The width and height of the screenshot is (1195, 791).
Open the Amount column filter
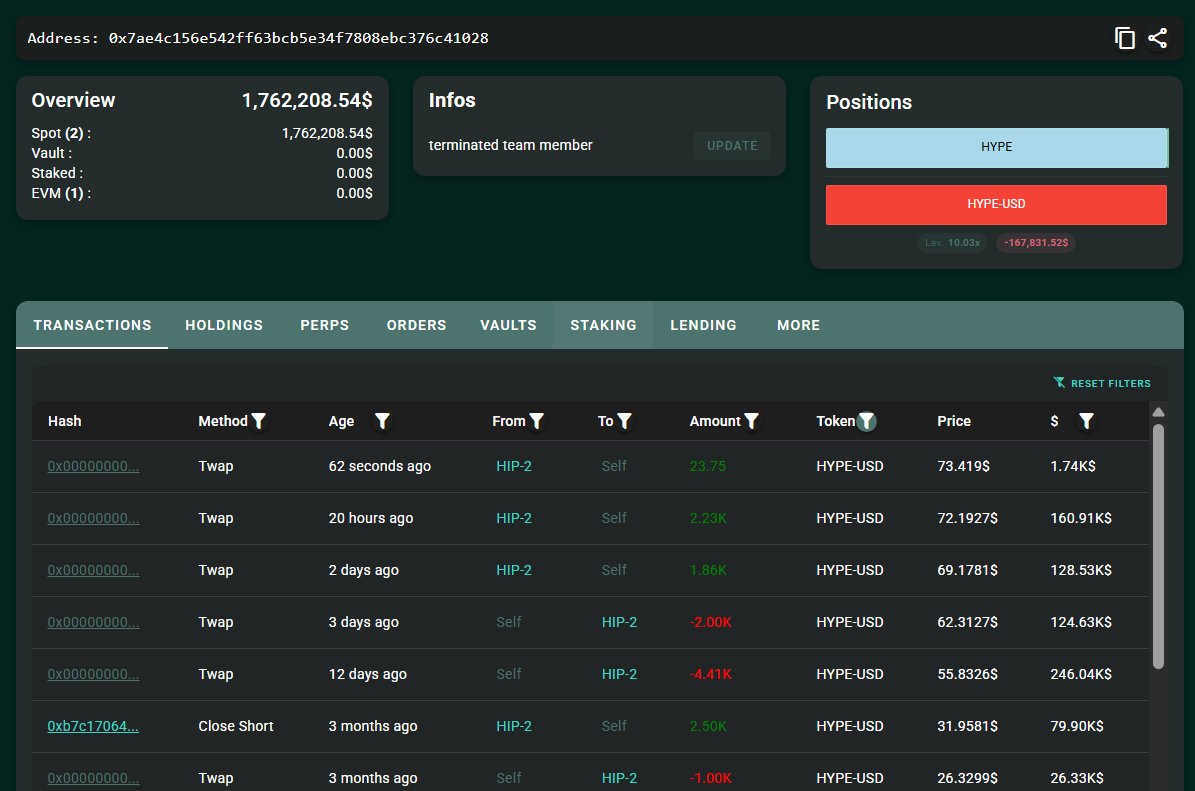751,421
